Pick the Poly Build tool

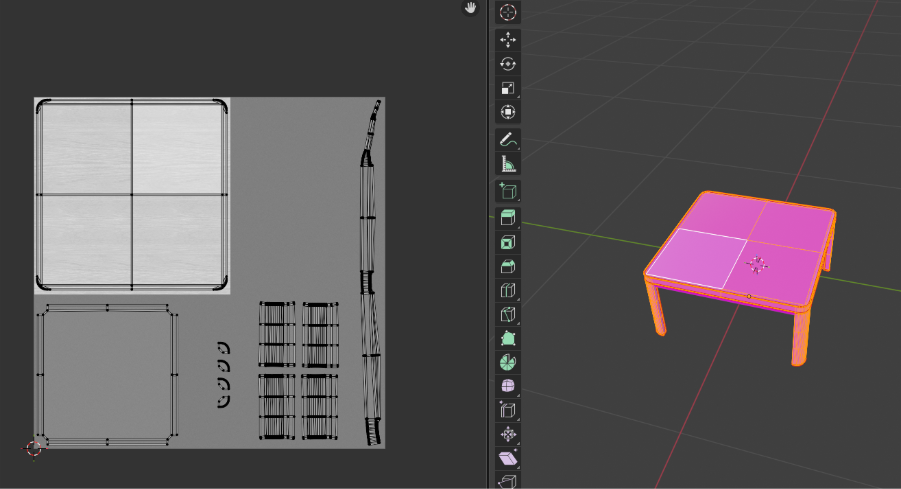click(508, 339)
